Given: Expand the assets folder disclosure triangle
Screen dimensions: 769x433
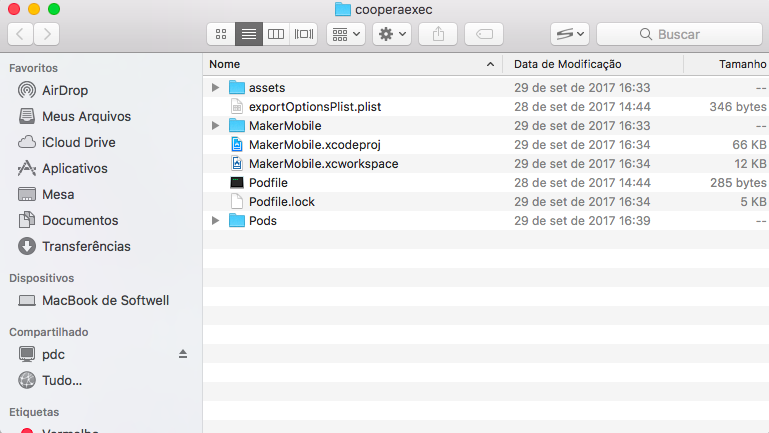Looking at the screenshot, I should (216, 88).
